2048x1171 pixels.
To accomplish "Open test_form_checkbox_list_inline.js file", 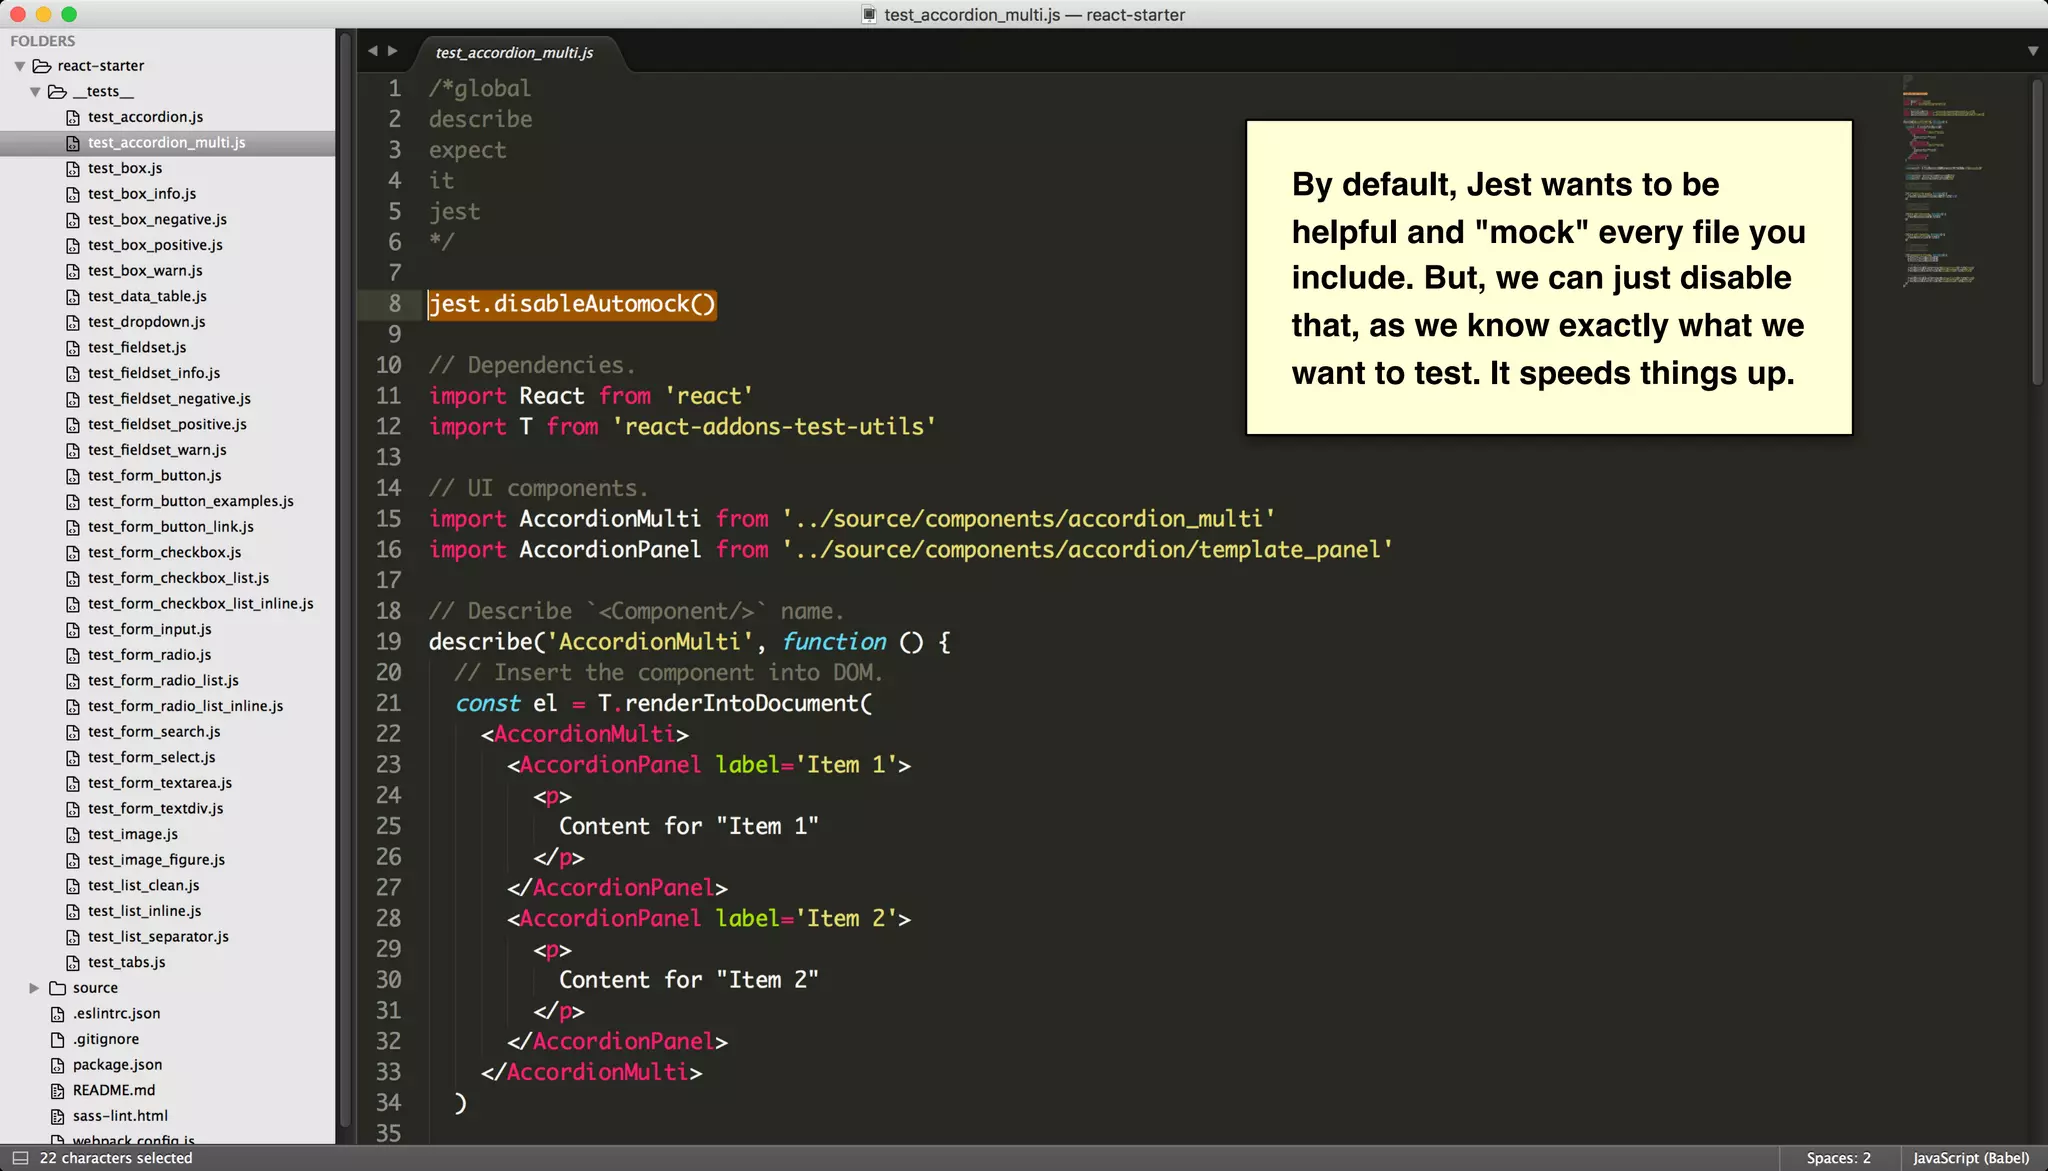I will pos(201,604).
